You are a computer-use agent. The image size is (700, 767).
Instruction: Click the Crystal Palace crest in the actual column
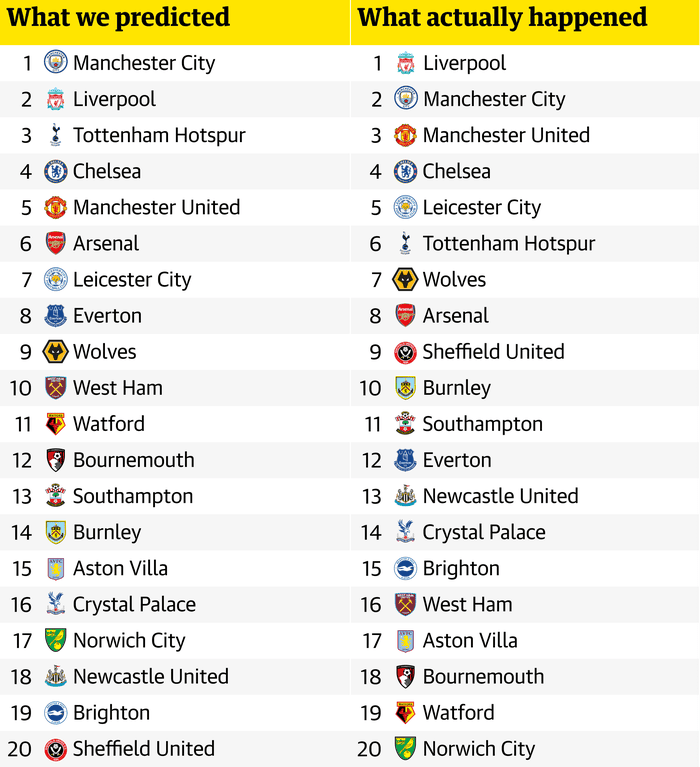pos(405,532)
